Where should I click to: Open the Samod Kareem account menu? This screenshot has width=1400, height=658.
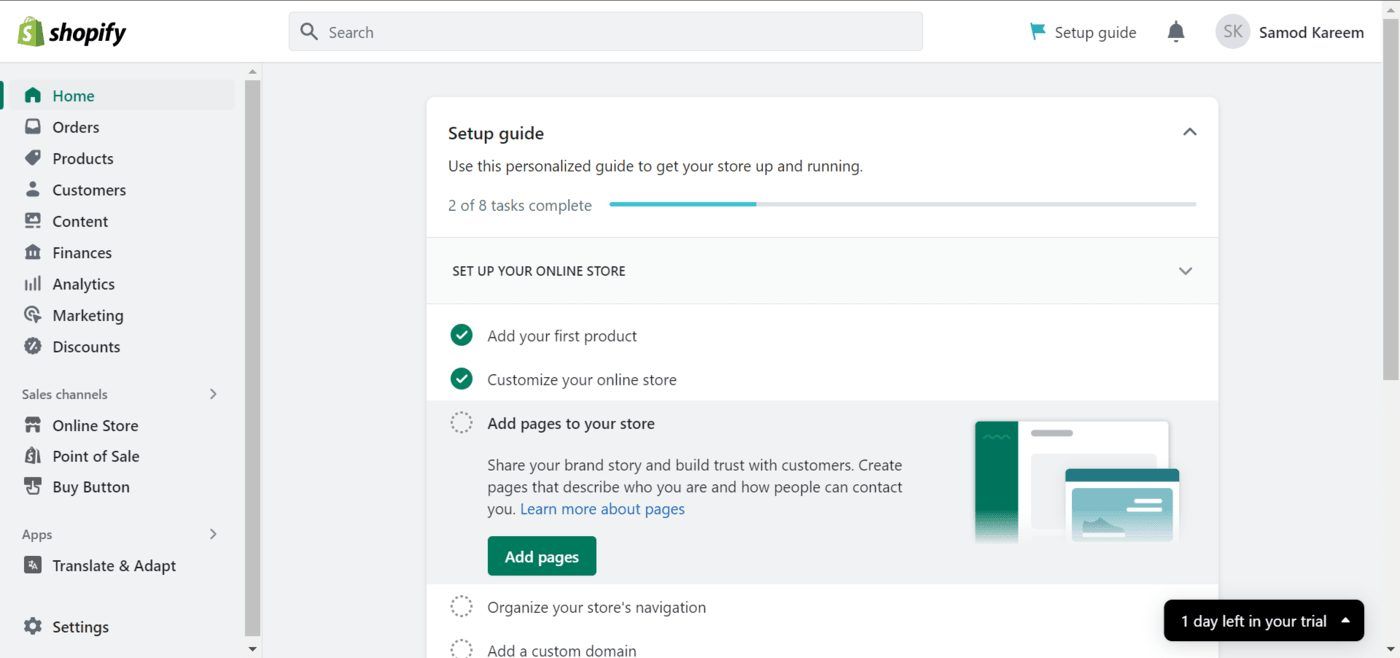tap(1290, 32)
